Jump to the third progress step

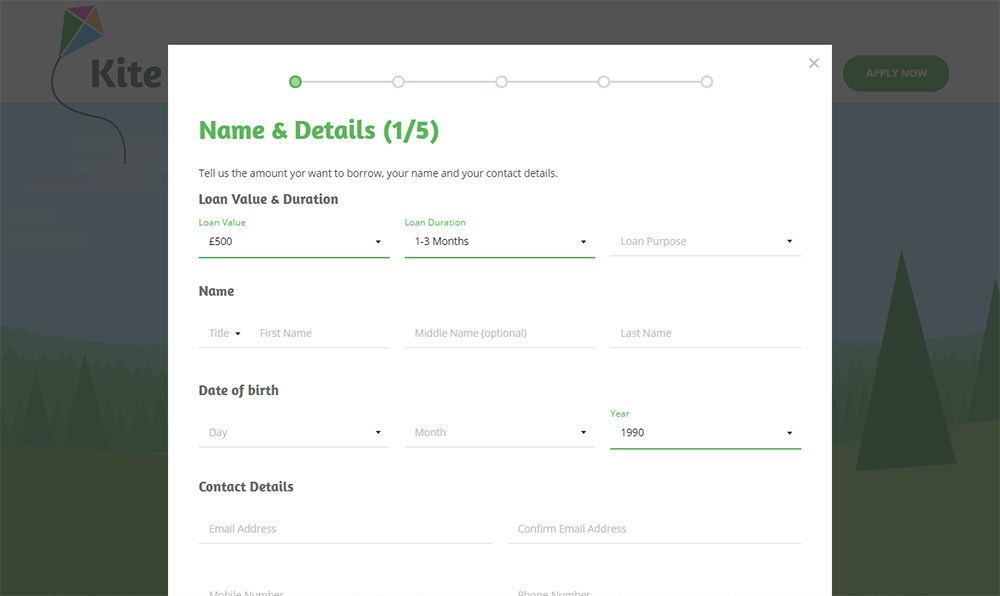501,82
